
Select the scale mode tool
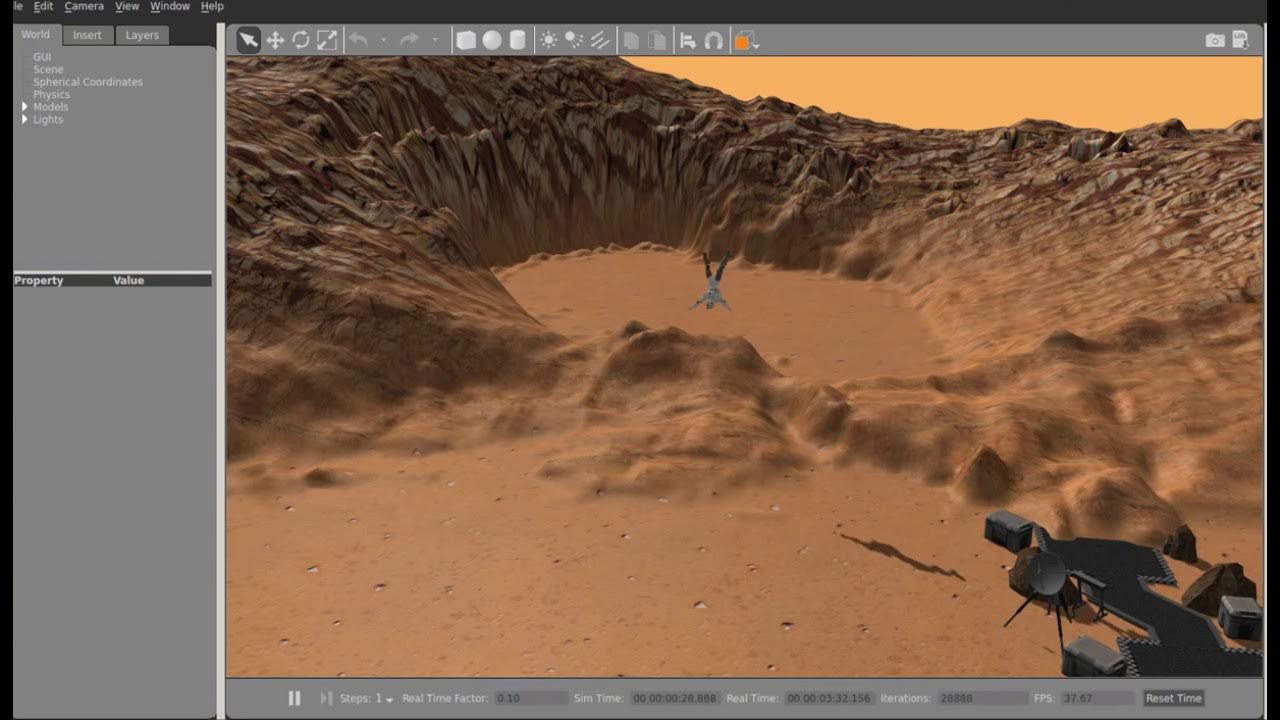coord(327,40)
